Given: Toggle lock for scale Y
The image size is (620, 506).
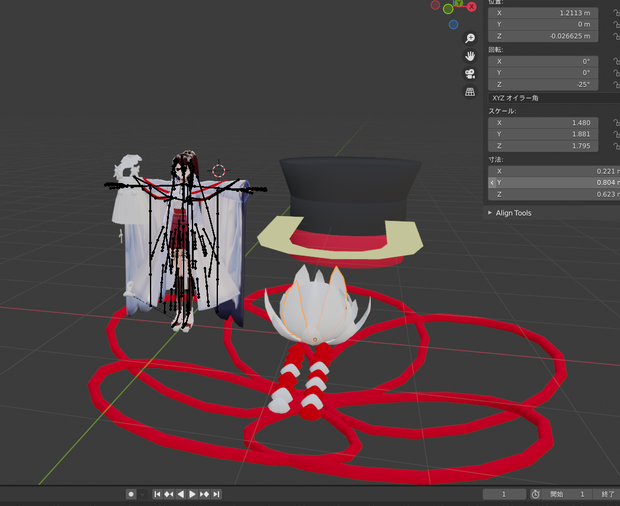Looking at the screenshot, I should pos(616,134).
